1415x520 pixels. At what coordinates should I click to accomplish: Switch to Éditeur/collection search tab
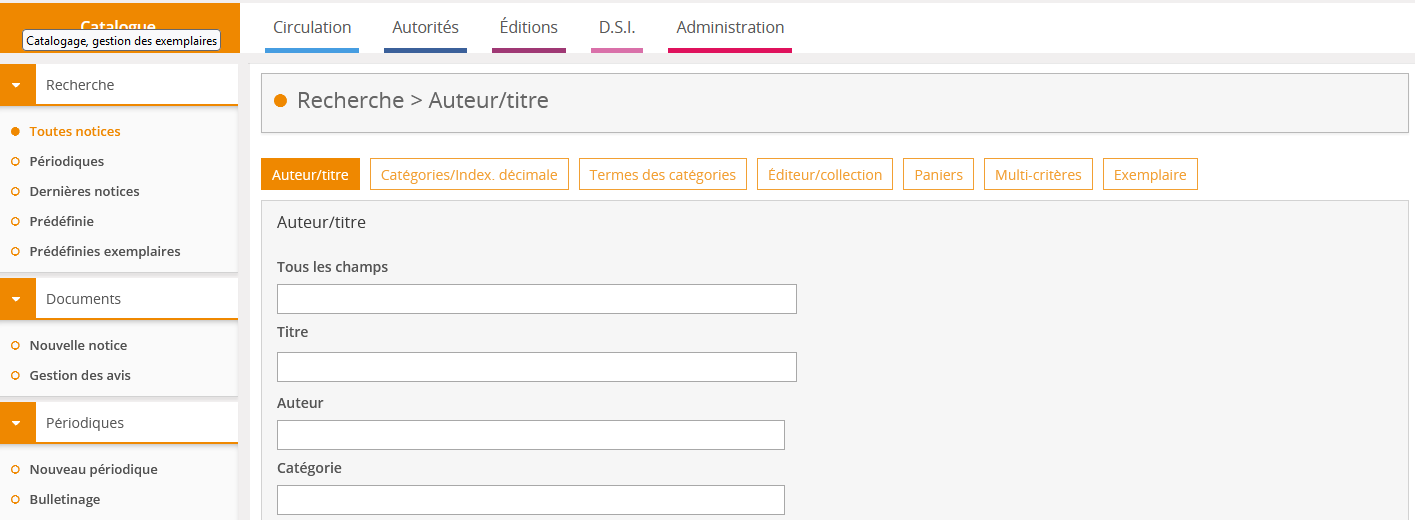[824, 175]
